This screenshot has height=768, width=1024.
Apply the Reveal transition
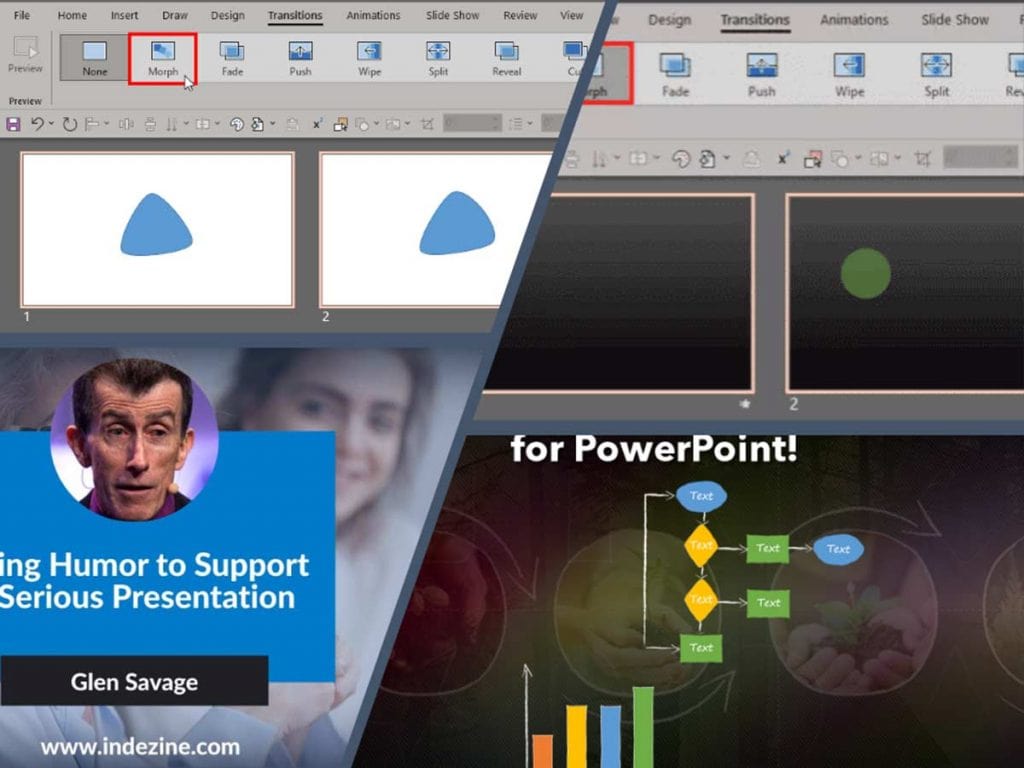coord(505,58)
